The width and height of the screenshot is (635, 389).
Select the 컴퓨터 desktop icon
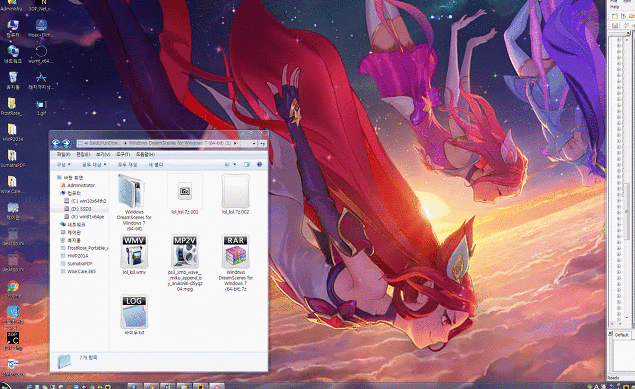(x=13, y=28)
